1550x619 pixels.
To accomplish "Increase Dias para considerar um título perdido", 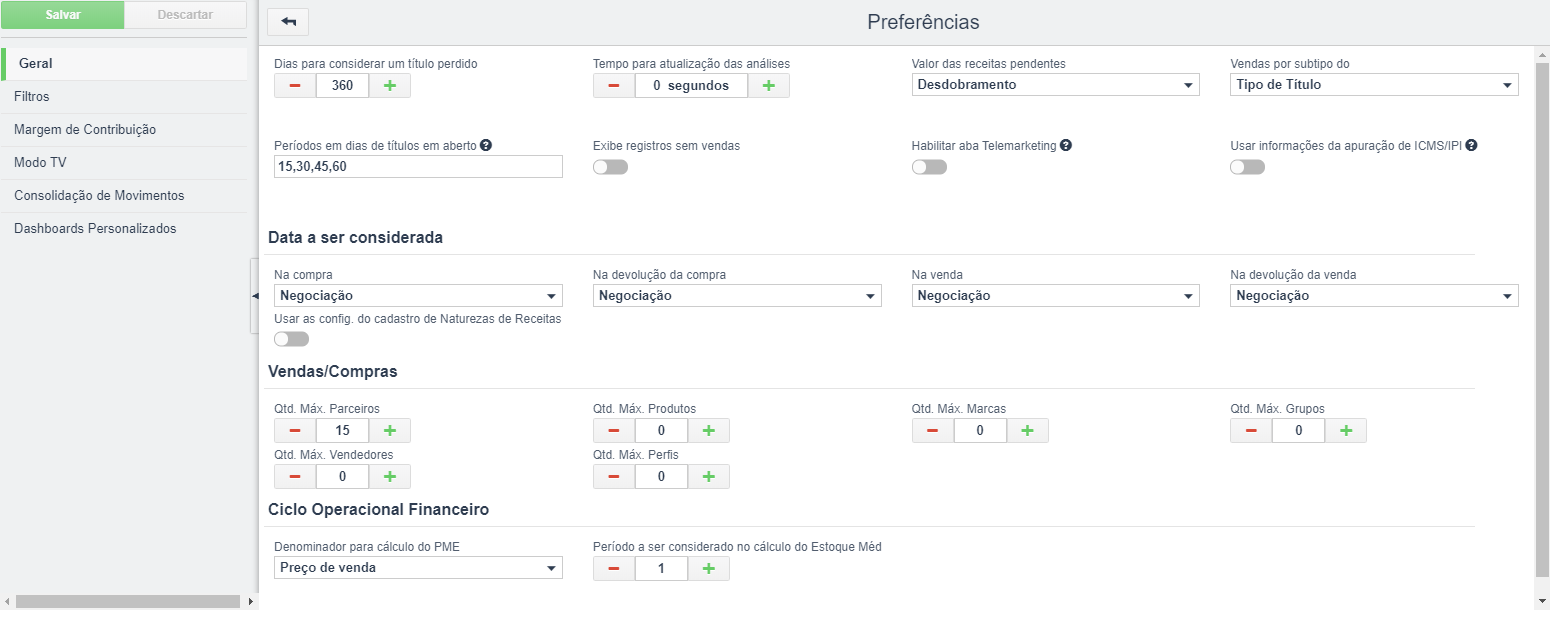I will tap(390, 86).
